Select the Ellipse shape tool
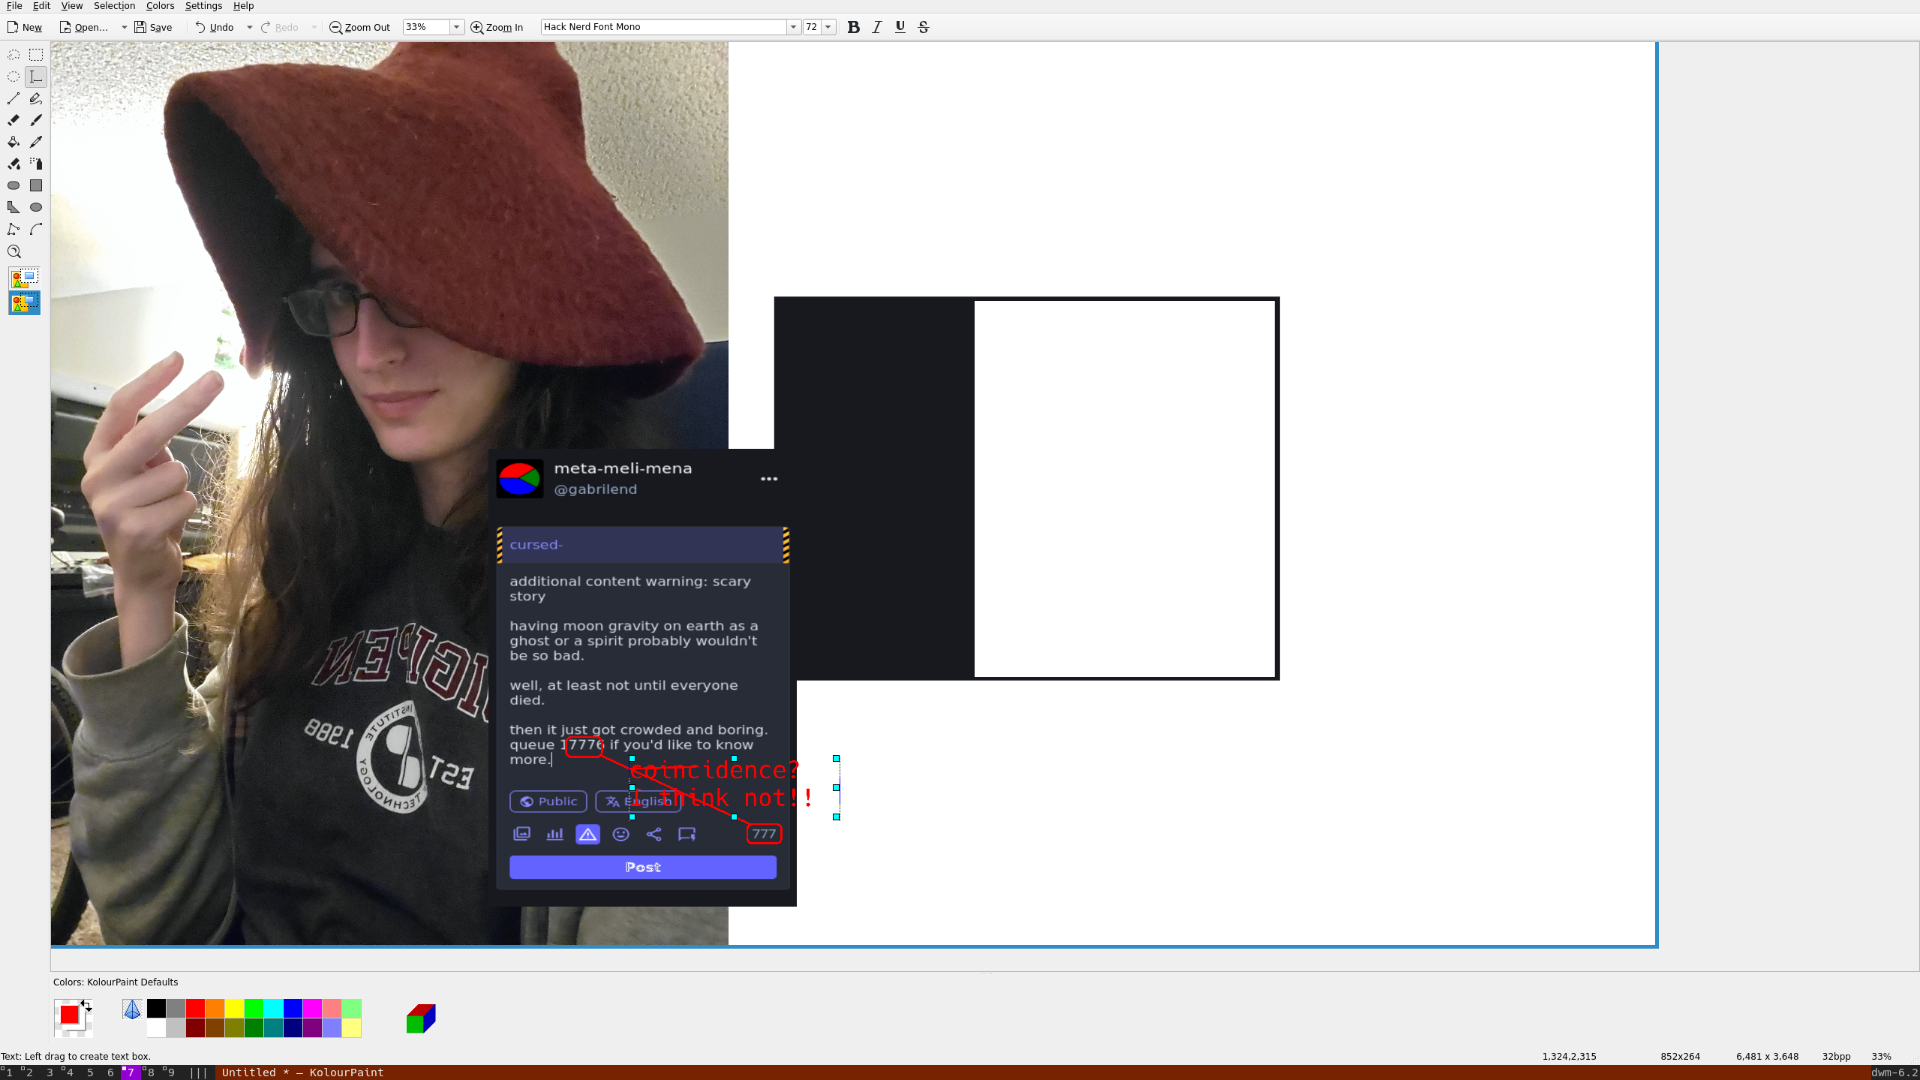The image size is (1920, 1080). click(x=35, y=207)
